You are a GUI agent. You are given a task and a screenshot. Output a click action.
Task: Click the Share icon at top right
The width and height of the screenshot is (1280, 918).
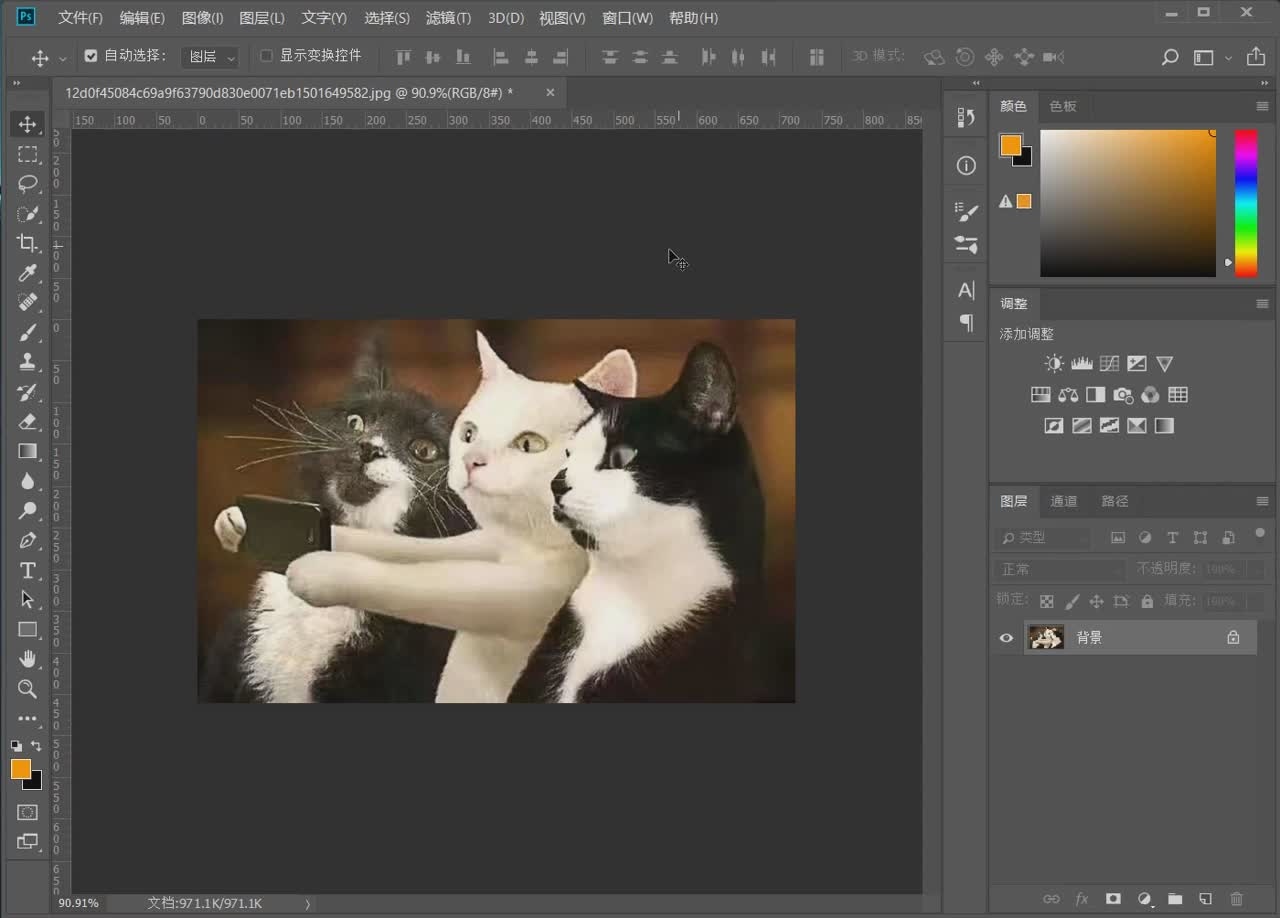click(1256, 57)
